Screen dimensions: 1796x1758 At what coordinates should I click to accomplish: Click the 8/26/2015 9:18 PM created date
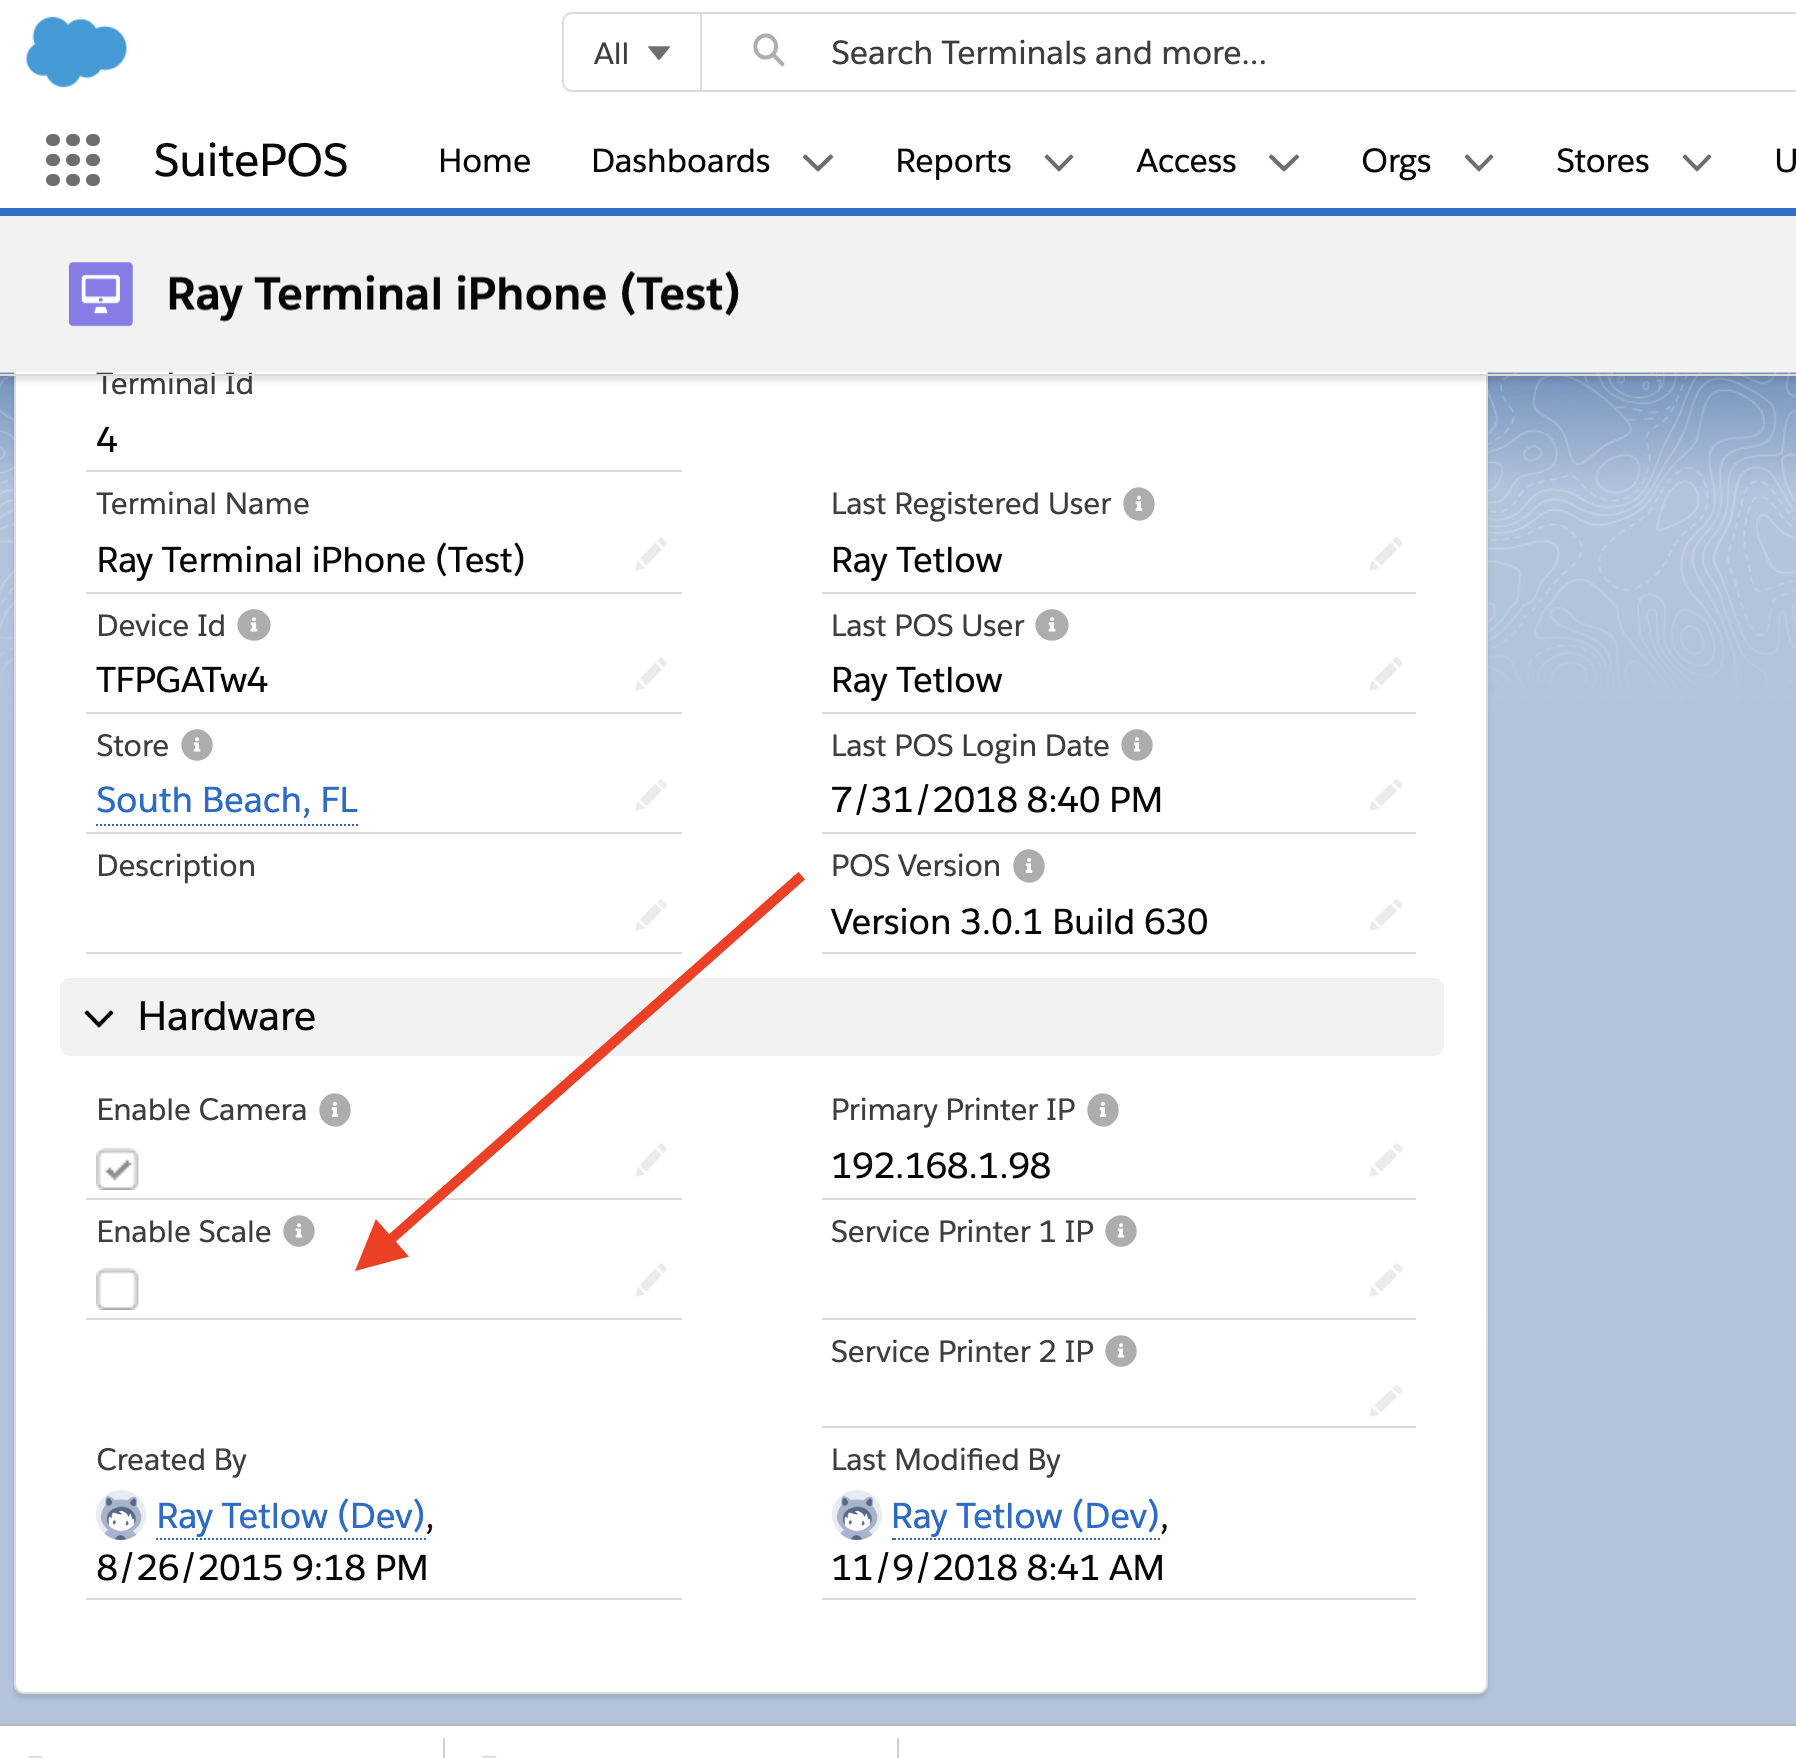coord(262,1567)
